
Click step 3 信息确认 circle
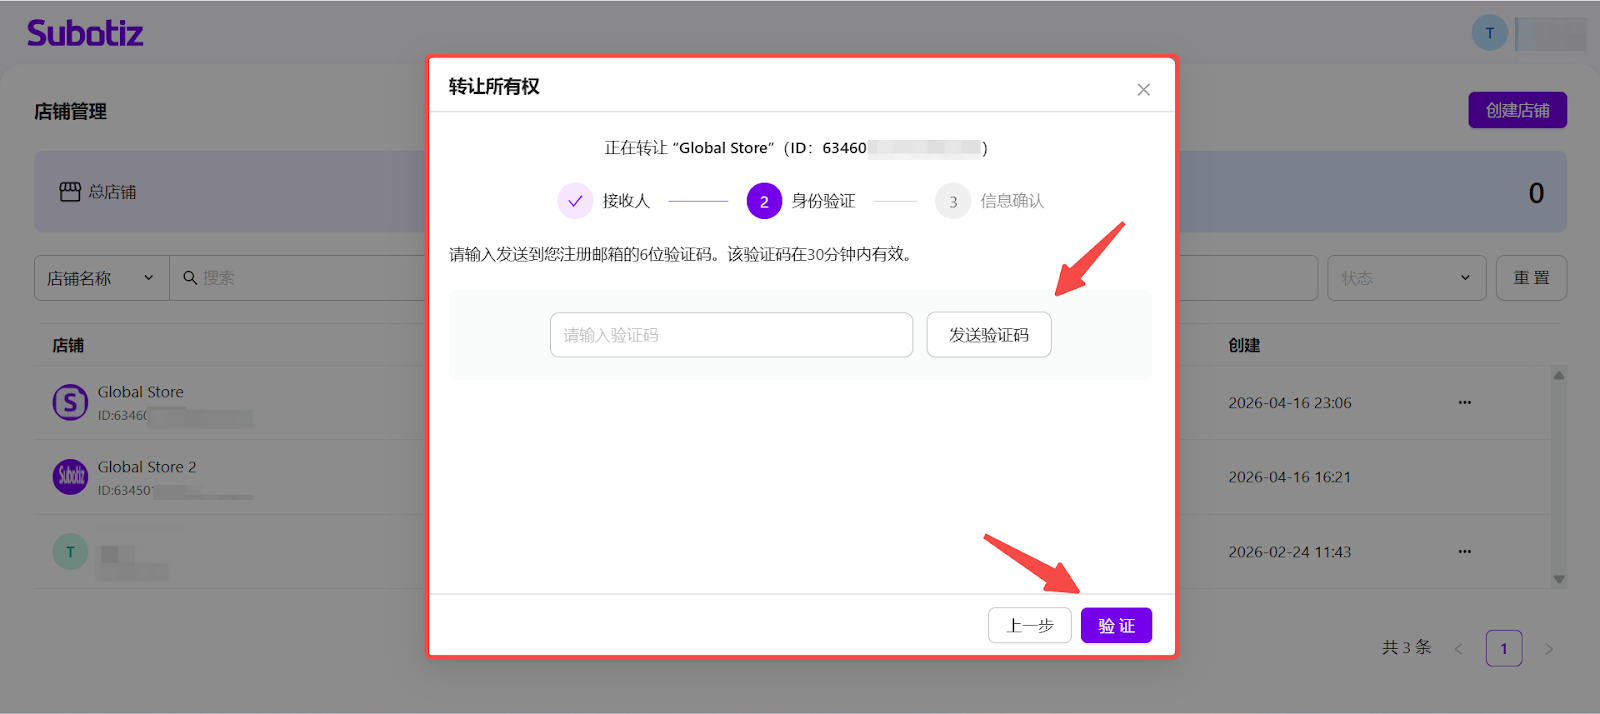coord(953,201)
